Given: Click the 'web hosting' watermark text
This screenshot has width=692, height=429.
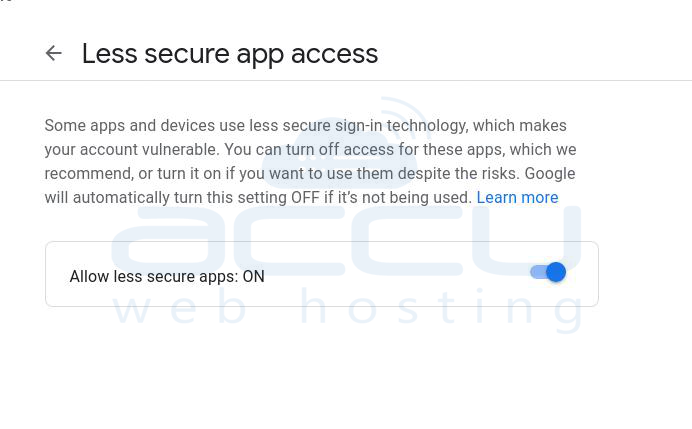Looking at the screenshot, I should coord(347,307).
